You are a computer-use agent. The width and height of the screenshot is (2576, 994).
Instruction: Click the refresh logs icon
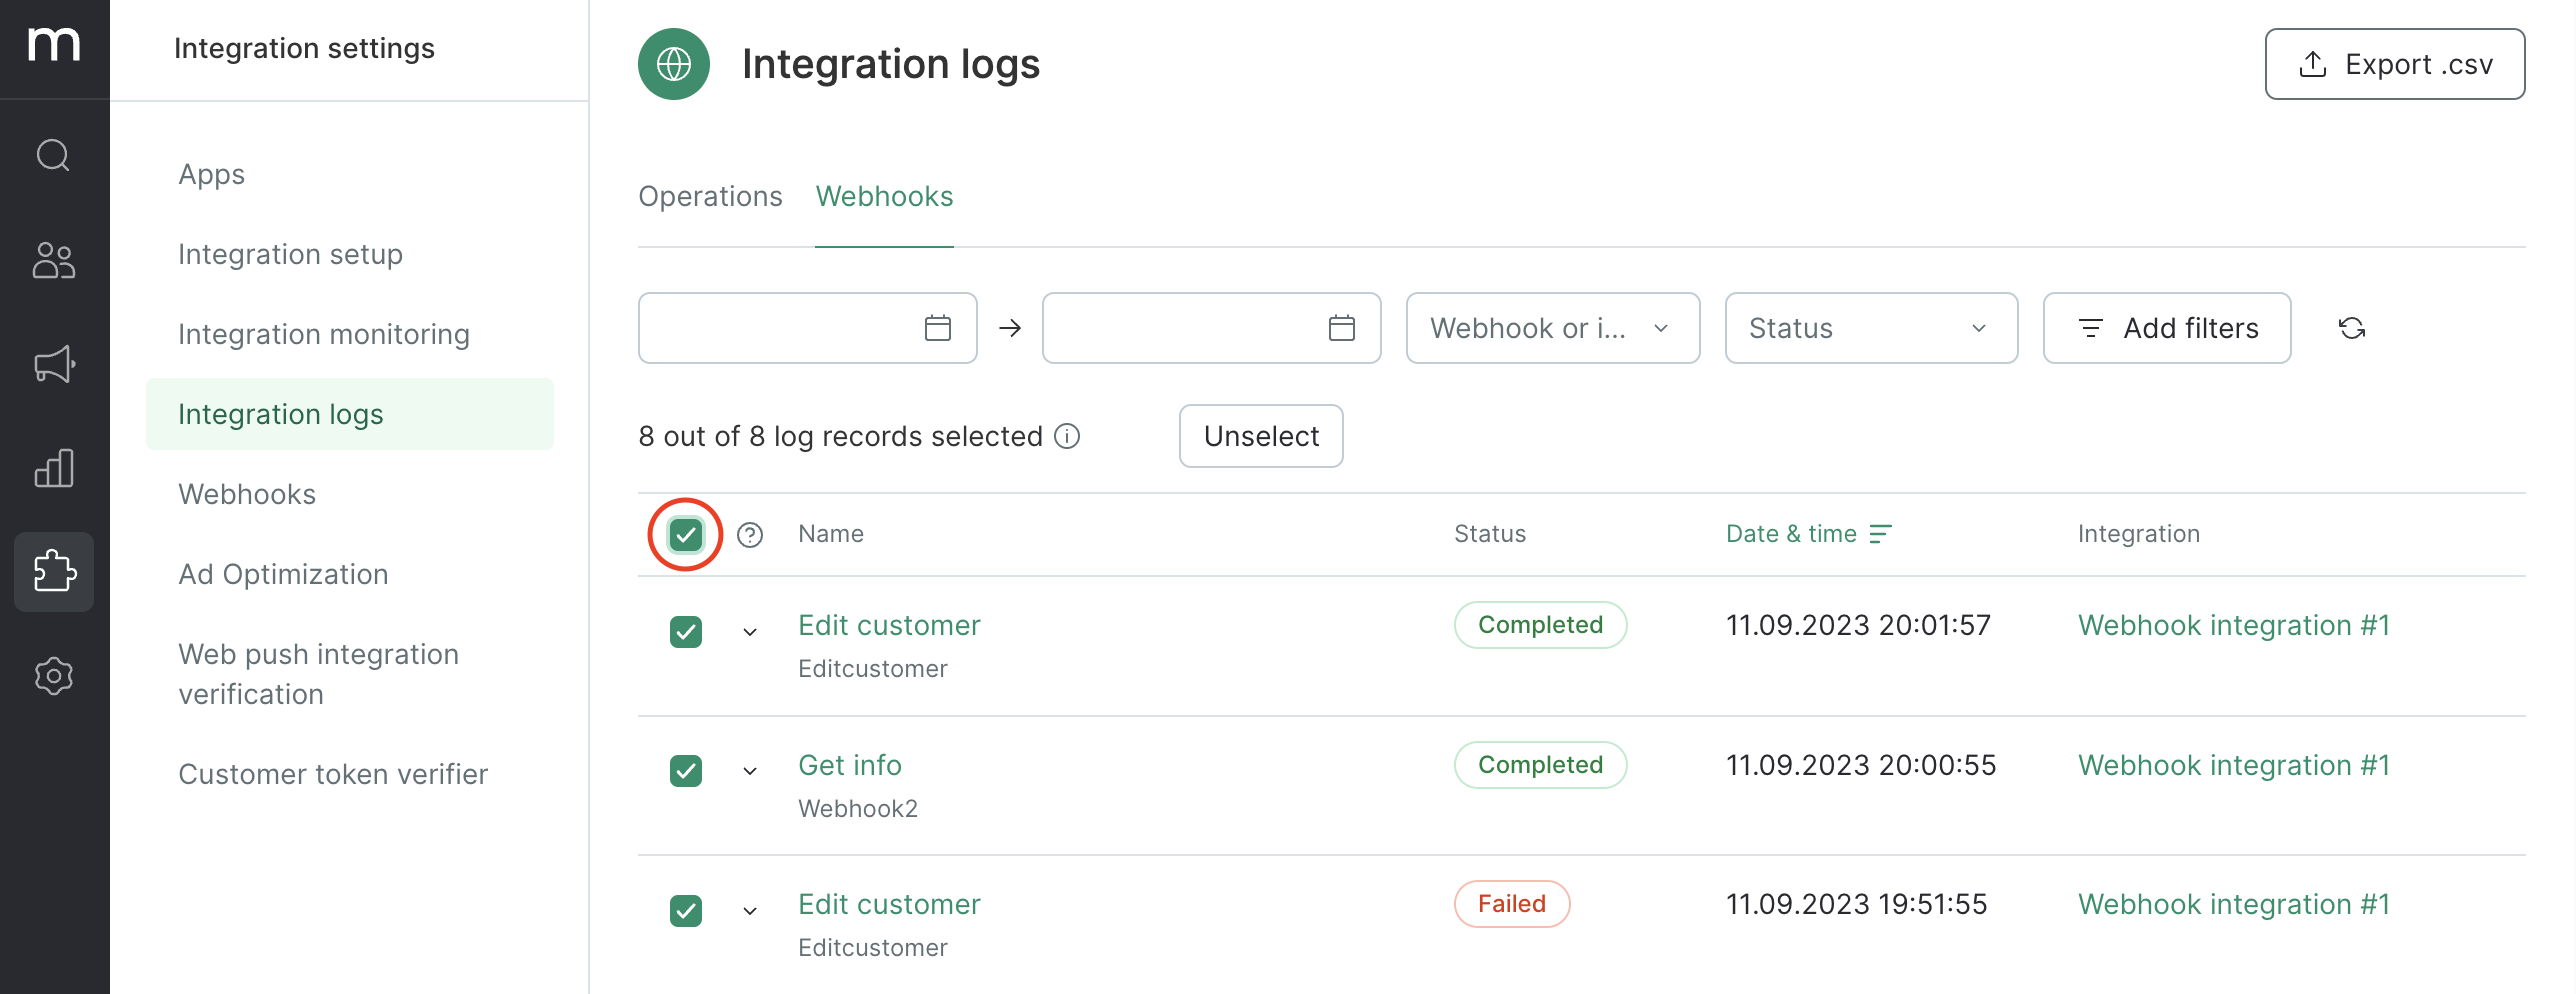2352,328
